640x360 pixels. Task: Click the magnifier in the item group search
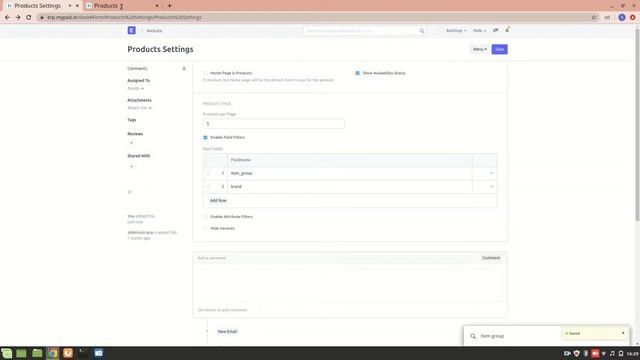473,336
